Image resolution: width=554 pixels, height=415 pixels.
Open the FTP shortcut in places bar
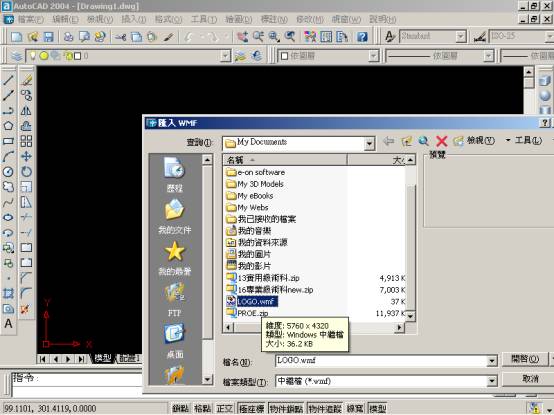[175, 300]
